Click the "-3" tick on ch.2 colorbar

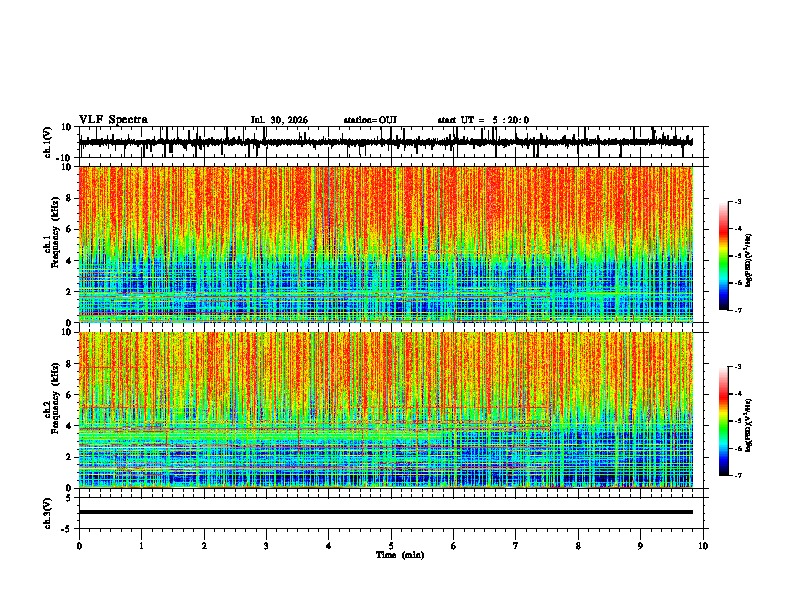[x=737, y=367]
